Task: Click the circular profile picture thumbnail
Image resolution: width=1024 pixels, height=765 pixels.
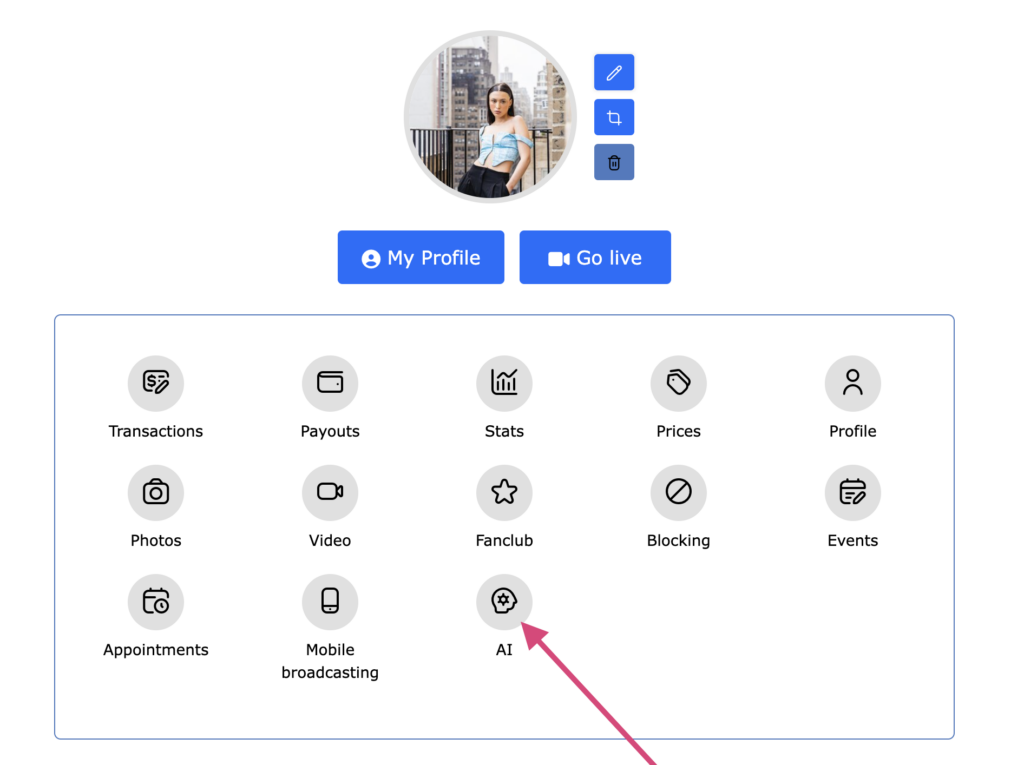Action: tap(490, 117)
